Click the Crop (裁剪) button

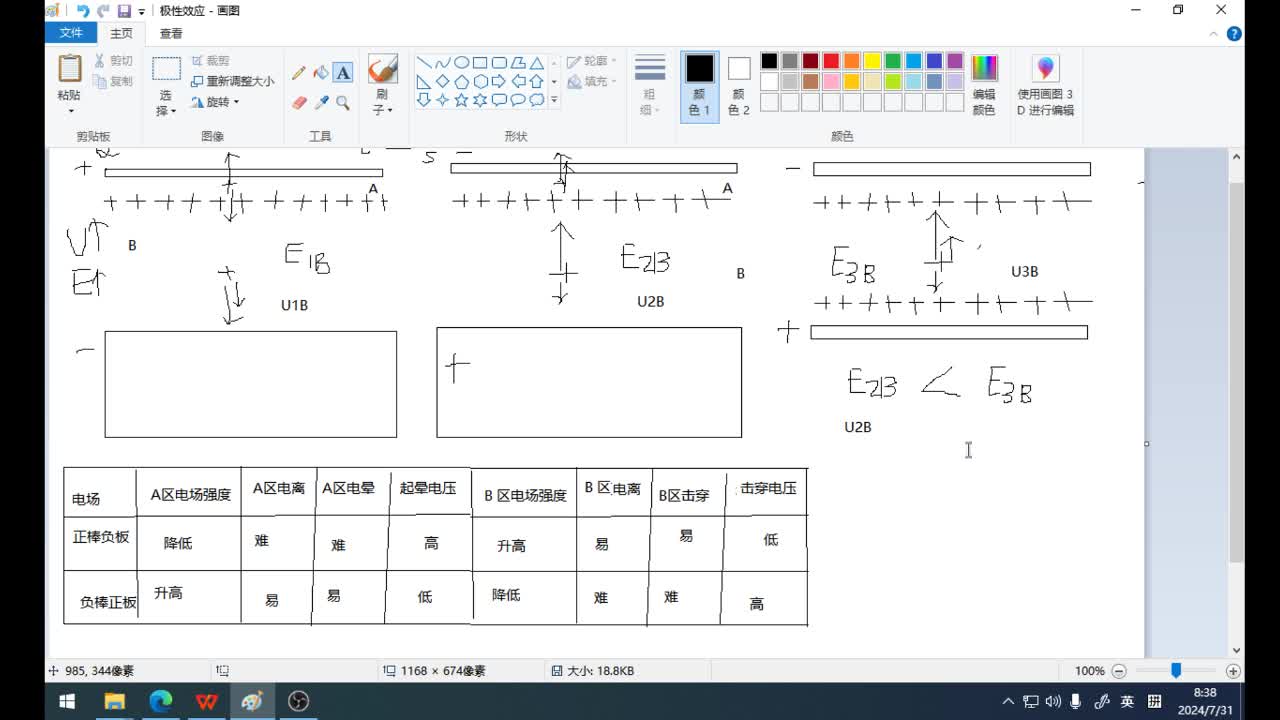(210, 61)
